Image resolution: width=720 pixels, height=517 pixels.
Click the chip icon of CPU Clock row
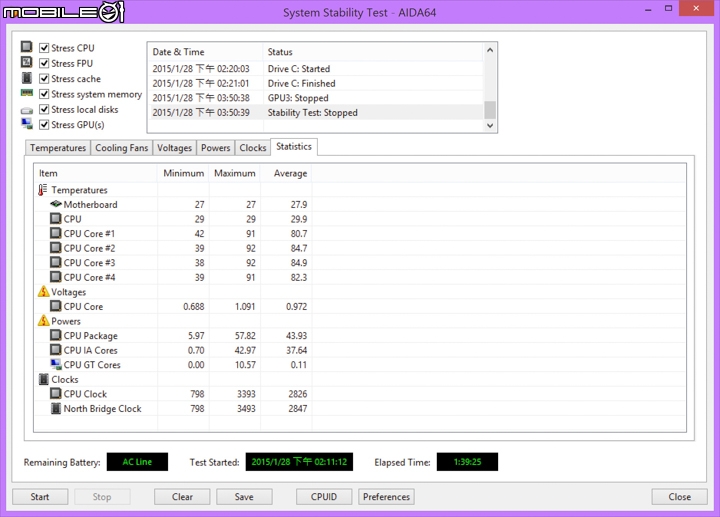[56, 393]
